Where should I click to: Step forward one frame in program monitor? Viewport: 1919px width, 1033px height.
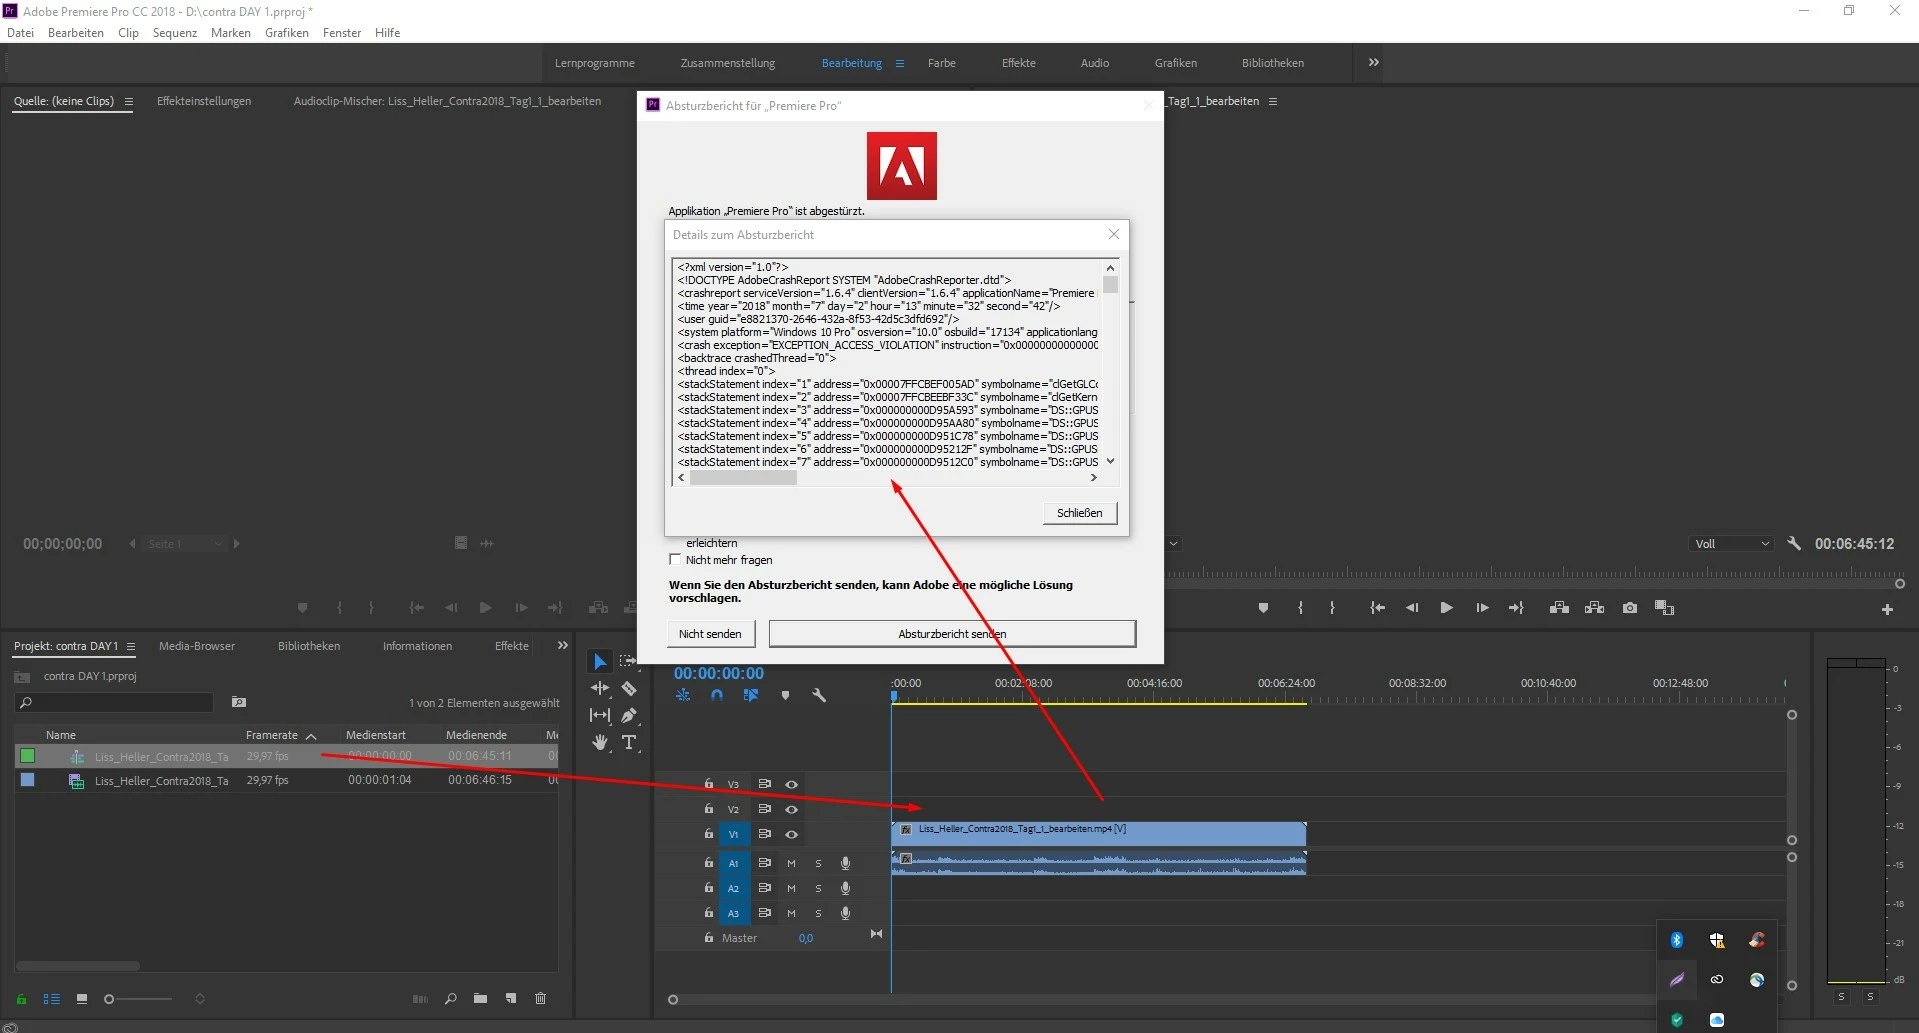tap(1482, 608)
